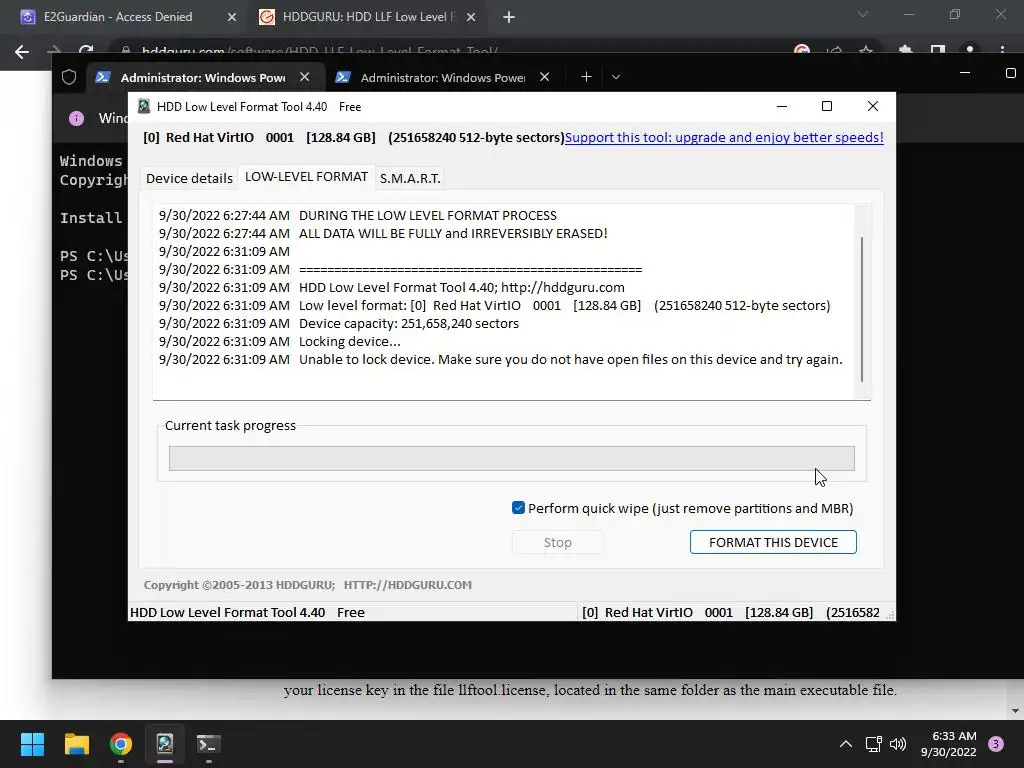Show hidden system tray icons
1024x768 pixels.
tap(846, 744)
